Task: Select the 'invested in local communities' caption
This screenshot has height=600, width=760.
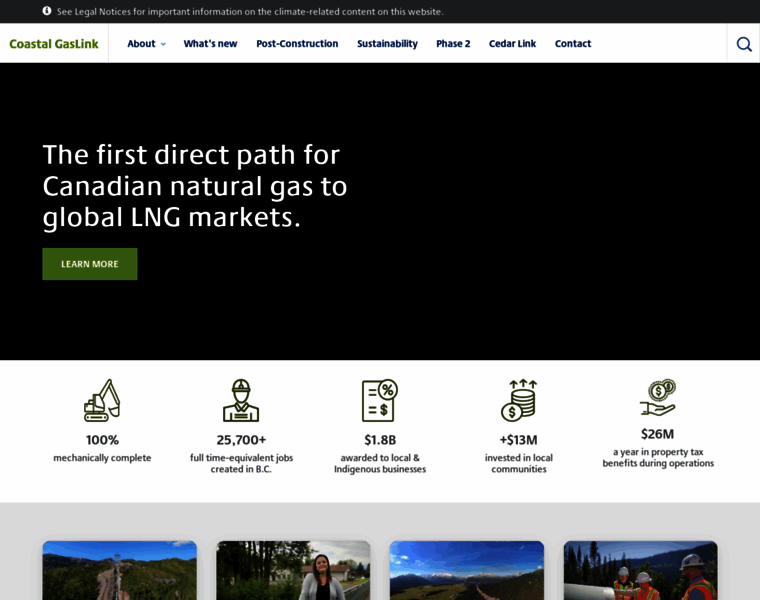Action: (x=519, y=463)
